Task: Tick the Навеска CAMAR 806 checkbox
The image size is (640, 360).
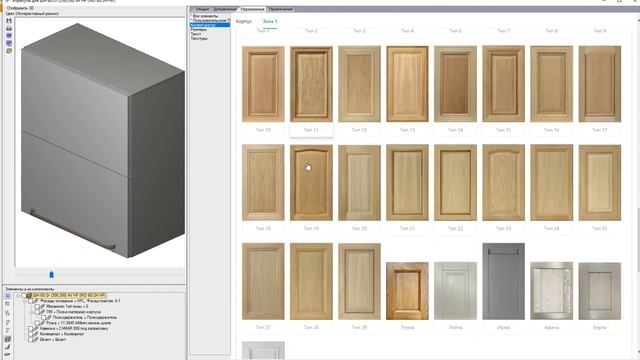Action: pos(31,329)
